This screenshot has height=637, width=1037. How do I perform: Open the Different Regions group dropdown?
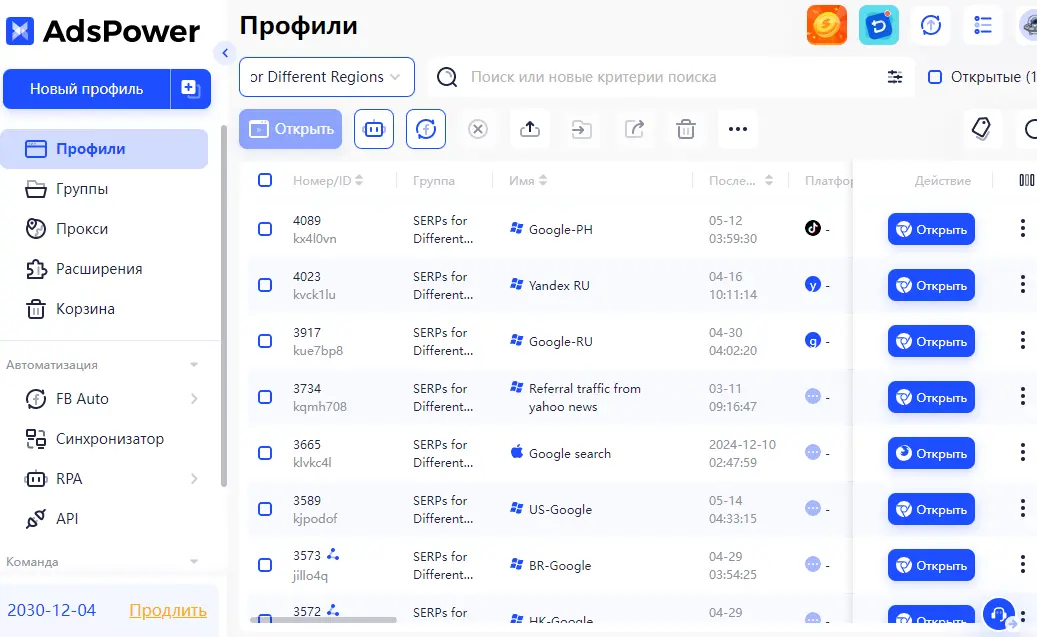point(327,77)
